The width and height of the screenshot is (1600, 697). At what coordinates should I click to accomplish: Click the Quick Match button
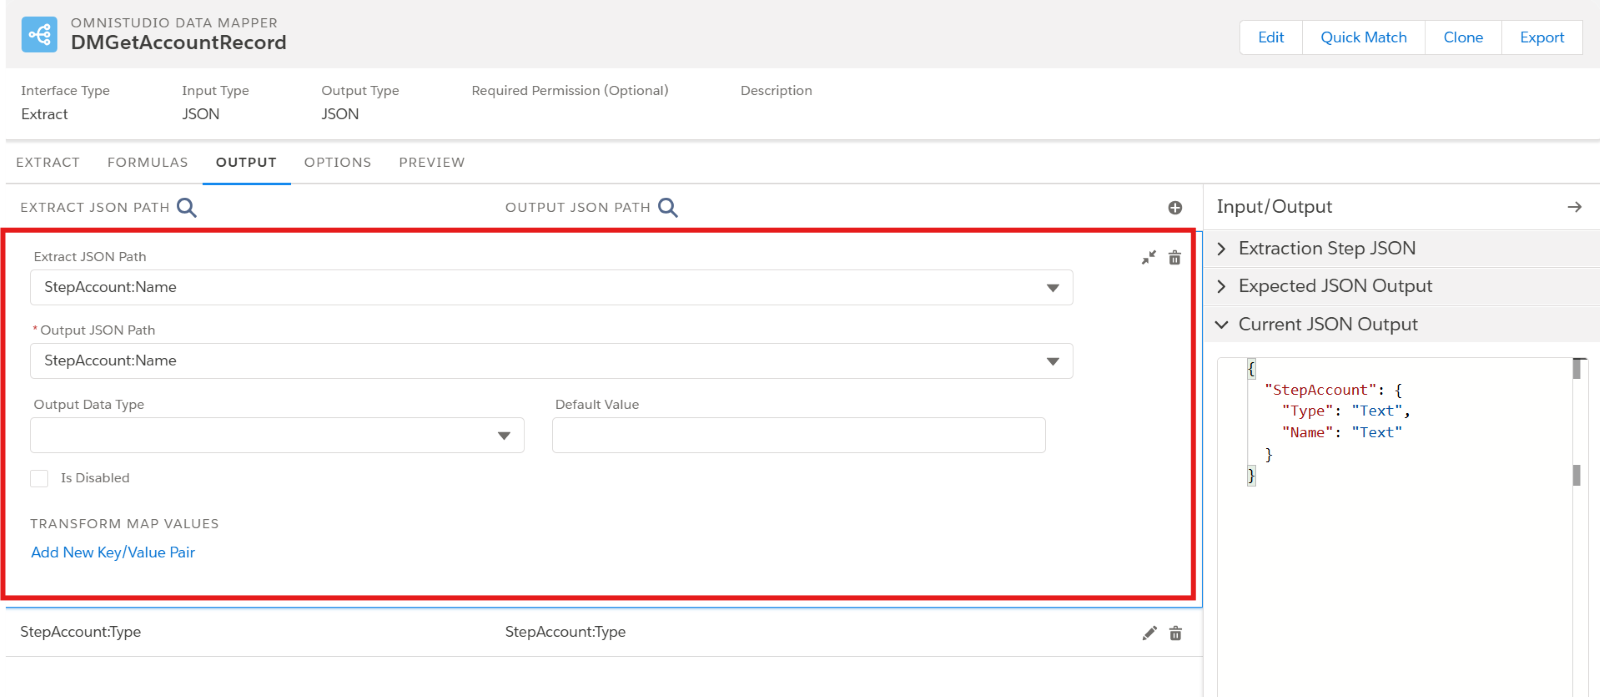point(1363,37)
